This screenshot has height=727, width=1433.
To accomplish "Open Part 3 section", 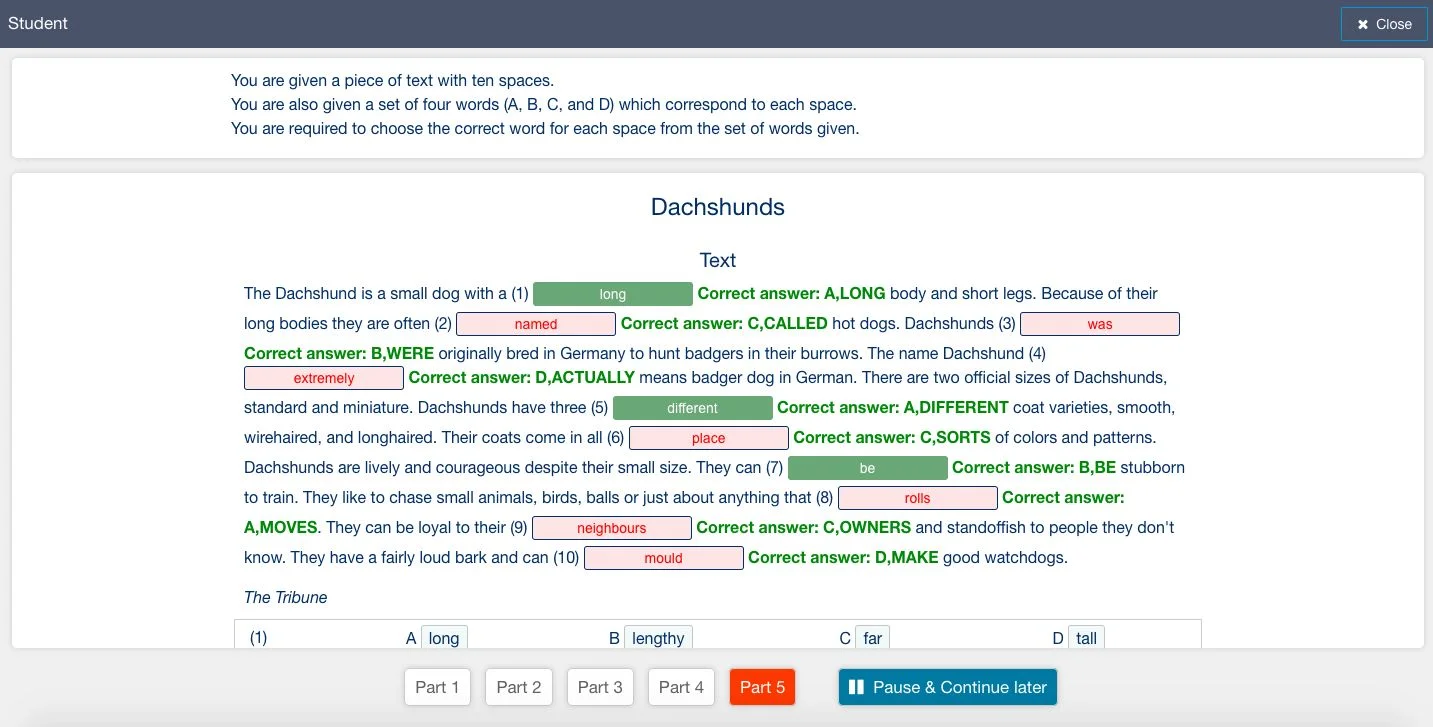I will [x=600, y=687].
